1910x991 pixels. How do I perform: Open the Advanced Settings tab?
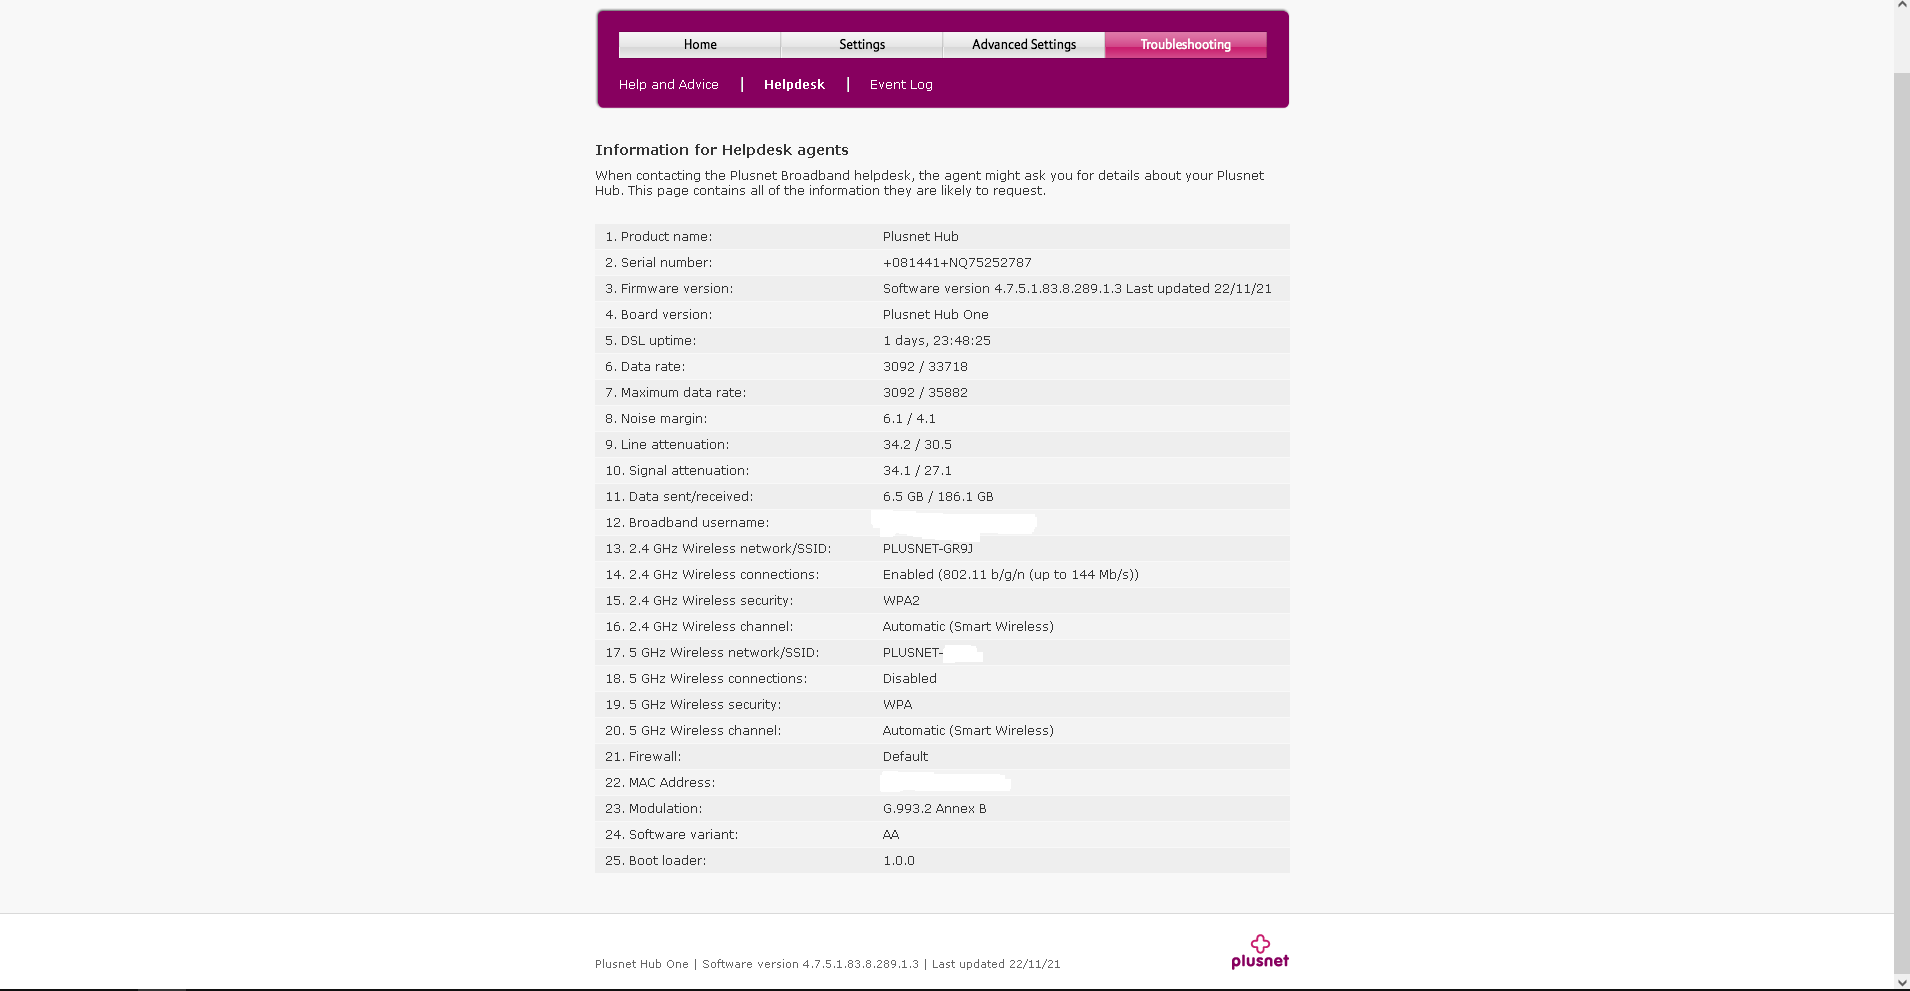point(1024,45)
